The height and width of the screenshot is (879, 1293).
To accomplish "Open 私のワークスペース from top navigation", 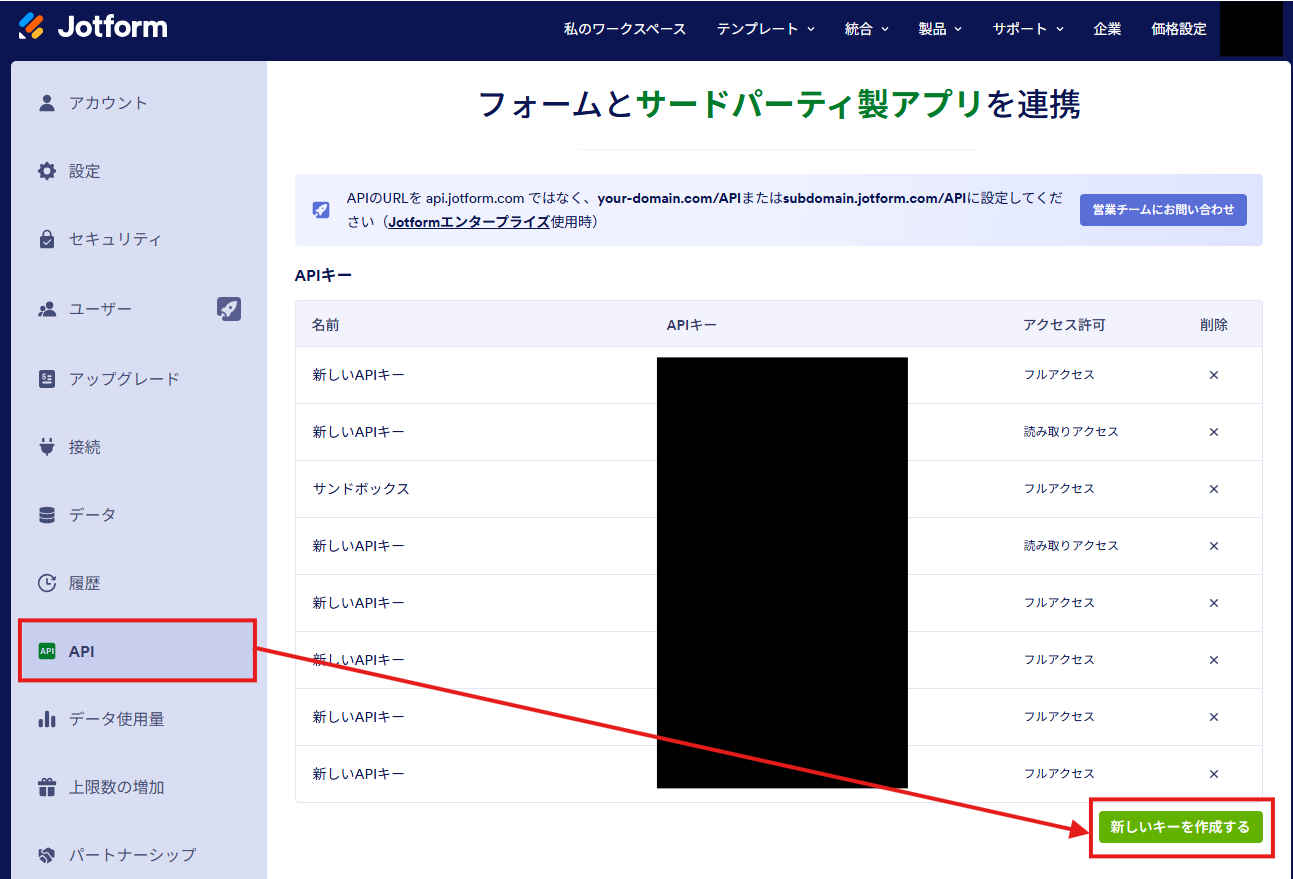I will tap(625, 29).
